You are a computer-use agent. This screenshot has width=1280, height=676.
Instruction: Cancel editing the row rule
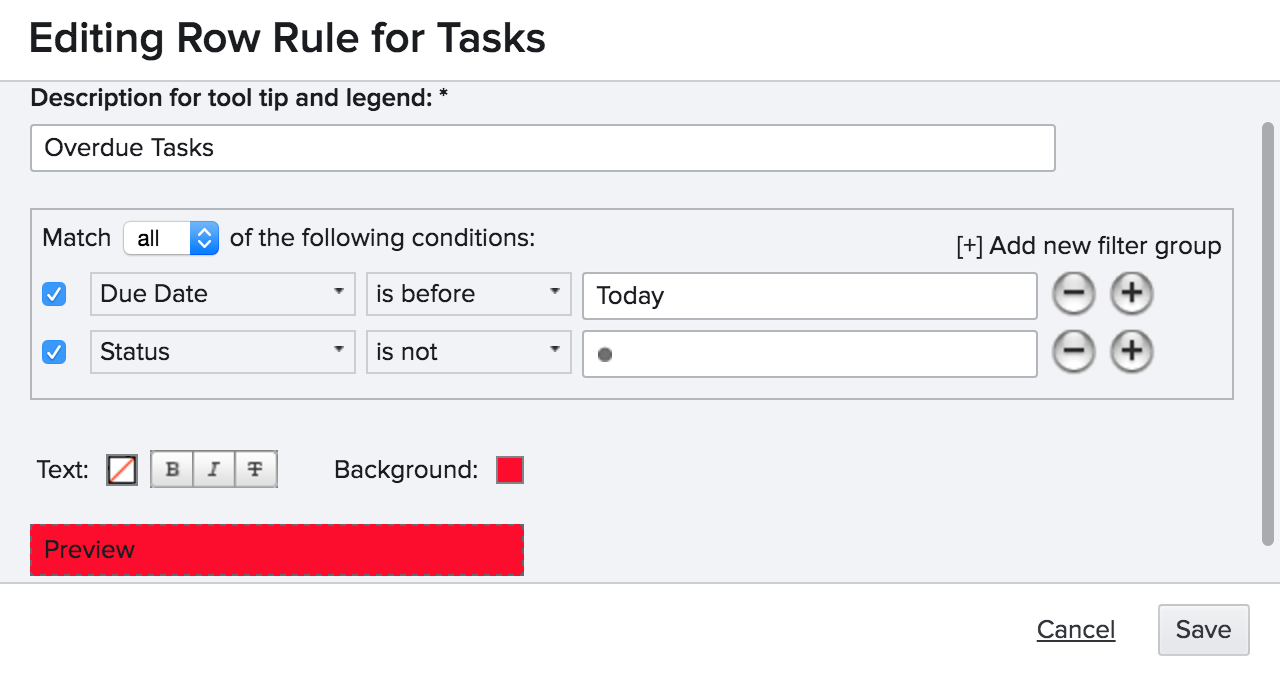1076,630
